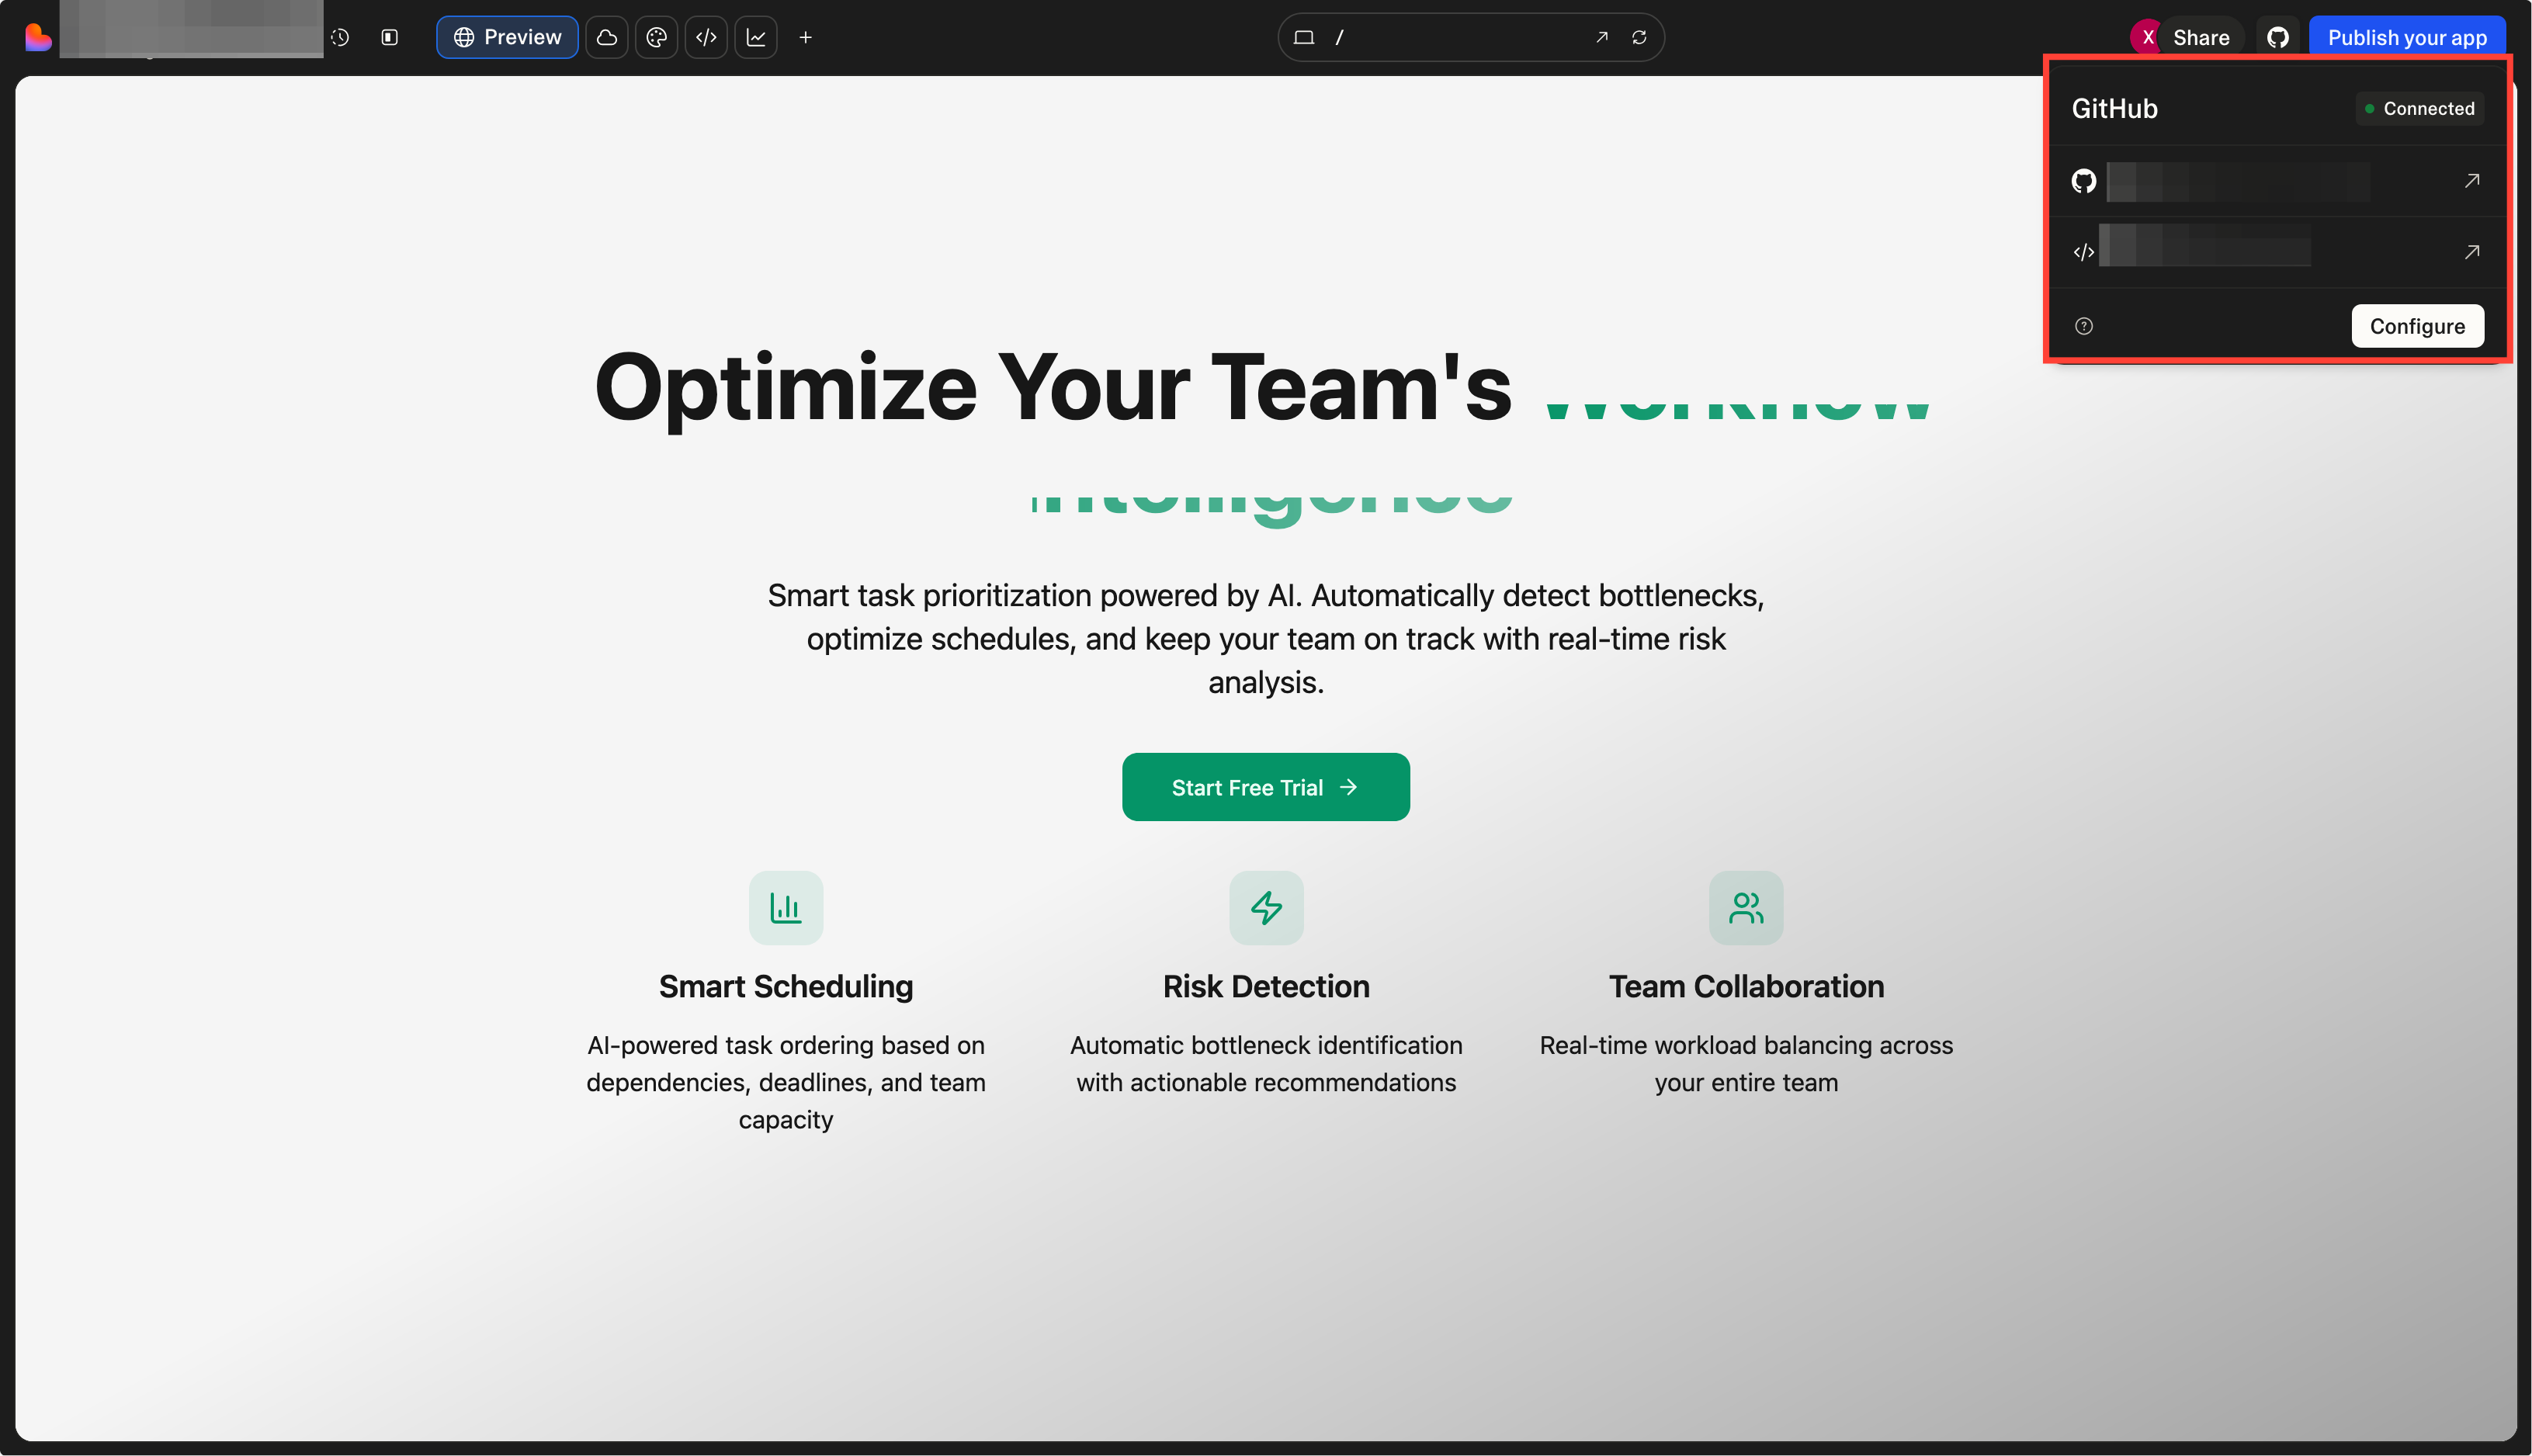This screenshot has width=2532, height=1456.
Task: Click the Lovable heart logo
Action: point(37,37)
